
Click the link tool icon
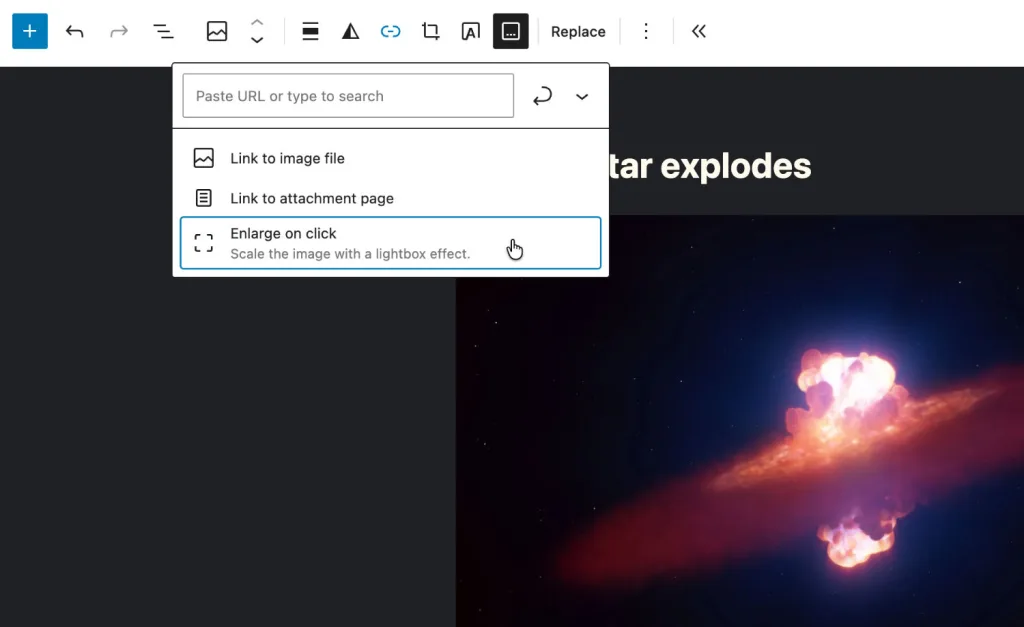pyautogui.click(x=390, y=31)
